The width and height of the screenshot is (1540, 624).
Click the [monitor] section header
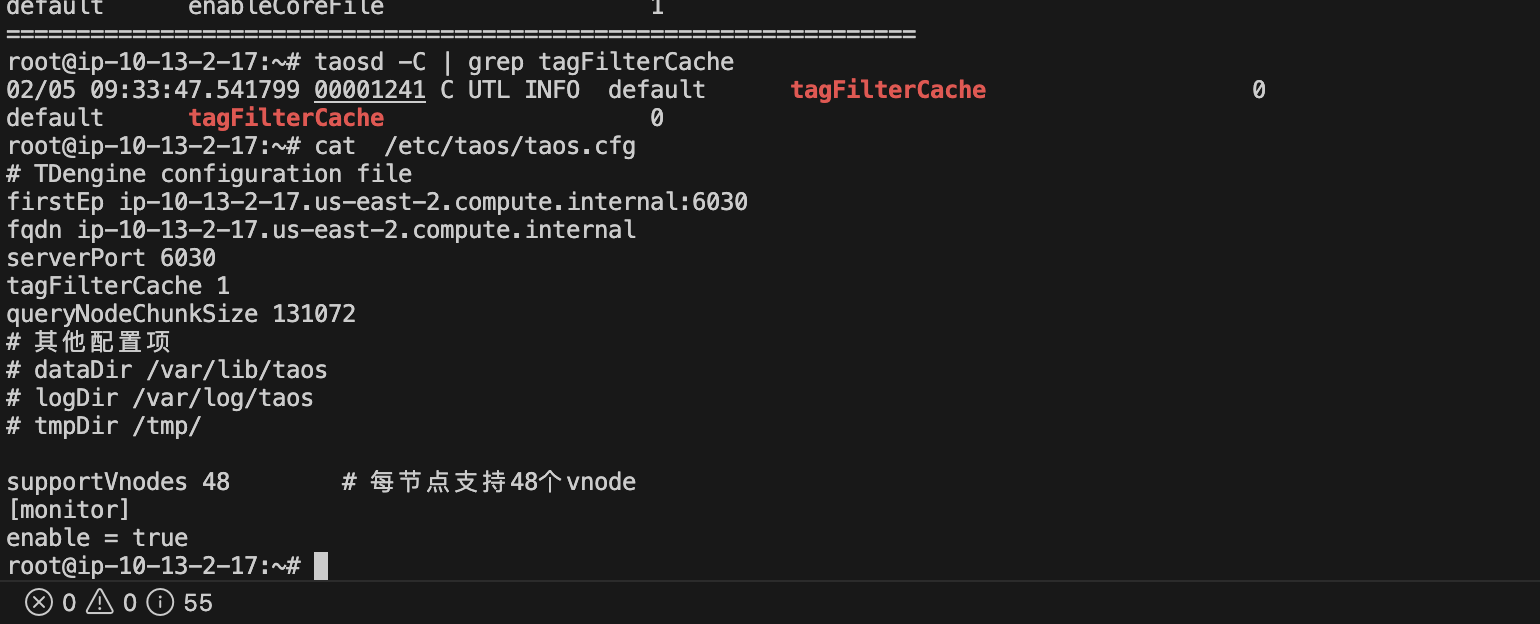click(x=69, y=510)
